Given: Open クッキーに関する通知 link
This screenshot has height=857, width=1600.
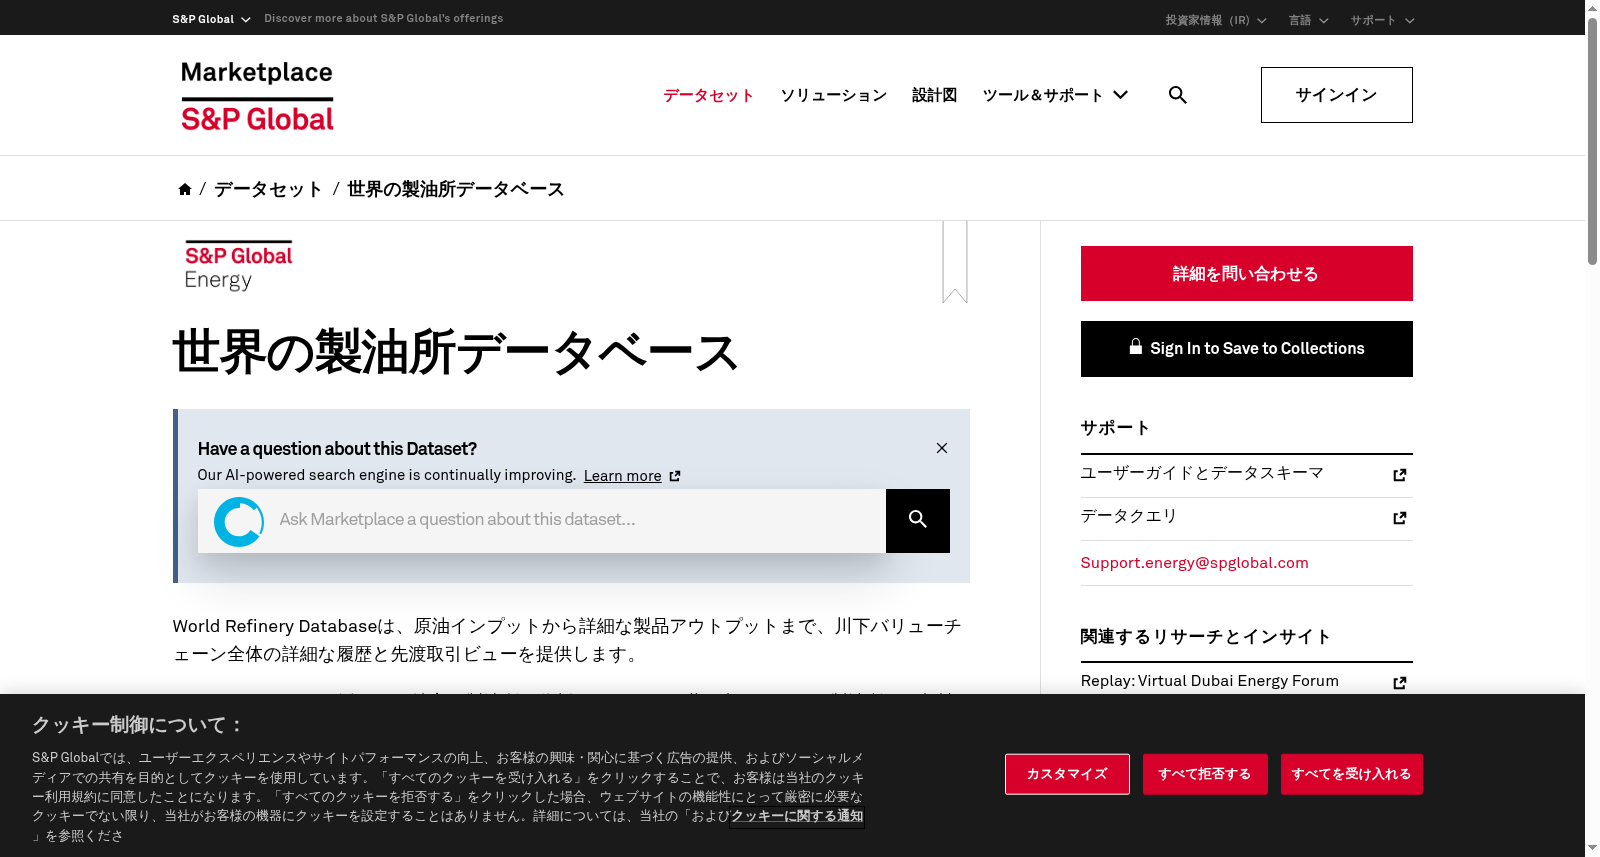Looking at the screenshot, I should (797, 816).
